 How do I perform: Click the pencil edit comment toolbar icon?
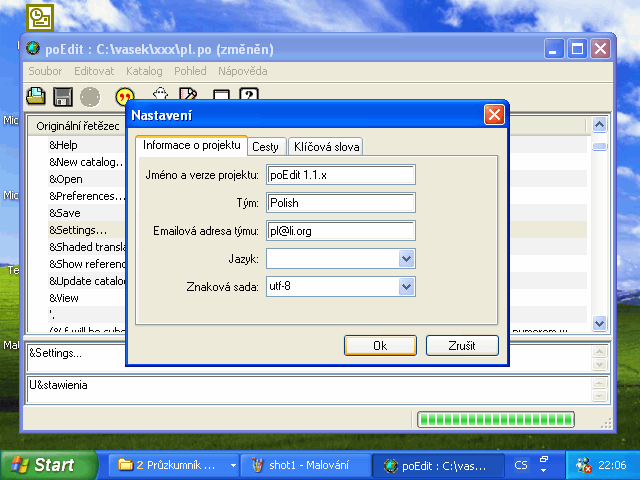tap(187, 96)
